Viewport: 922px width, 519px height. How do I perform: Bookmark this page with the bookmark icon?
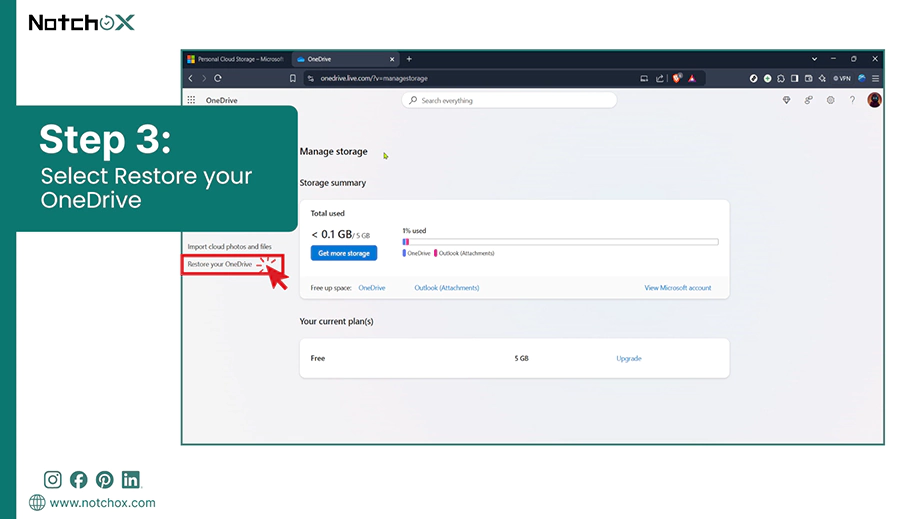coord(293,78)
